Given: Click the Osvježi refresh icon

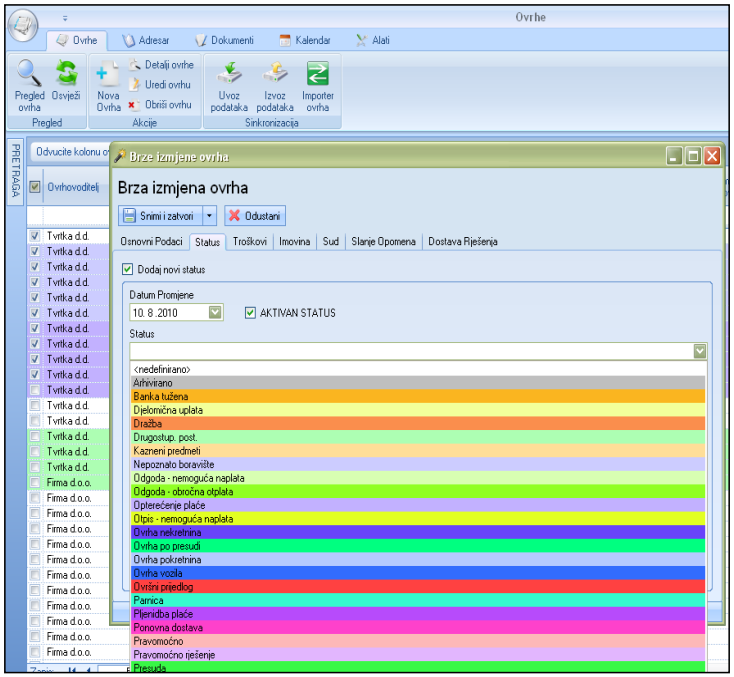Looking at the screenshot, I should click(66, 74).
